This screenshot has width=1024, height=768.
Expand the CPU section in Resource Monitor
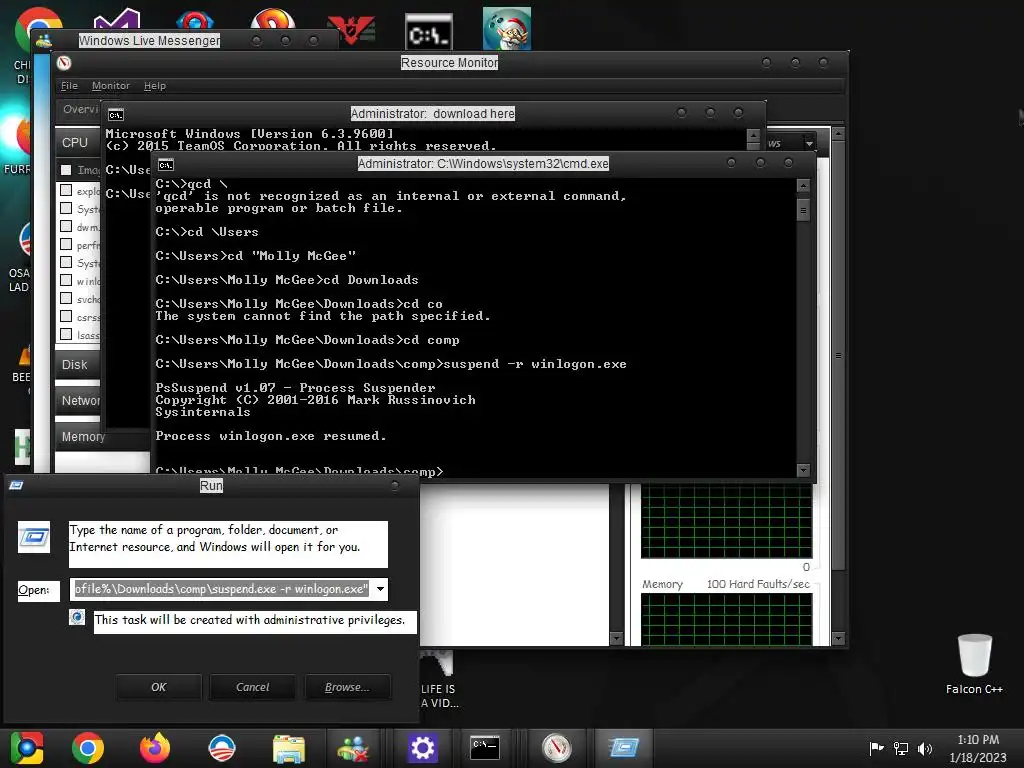(78, 142)
